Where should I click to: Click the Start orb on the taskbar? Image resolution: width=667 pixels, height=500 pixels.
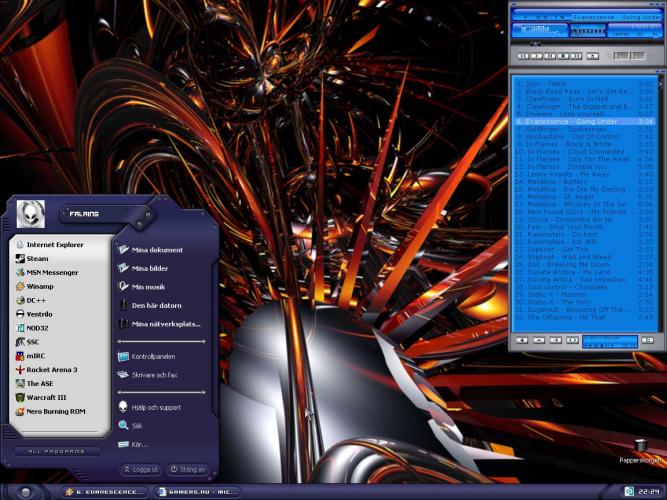point(25,492)
